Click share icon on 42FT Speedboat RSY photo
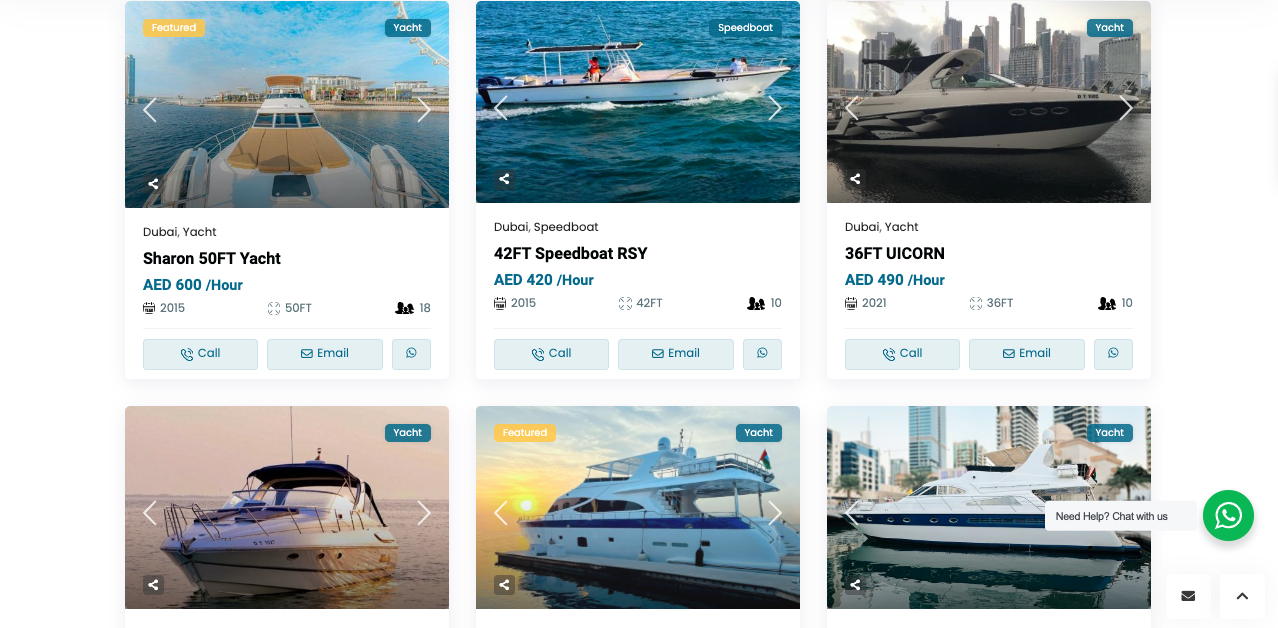This screenshot has width=1278, height=628. (504, 179)
